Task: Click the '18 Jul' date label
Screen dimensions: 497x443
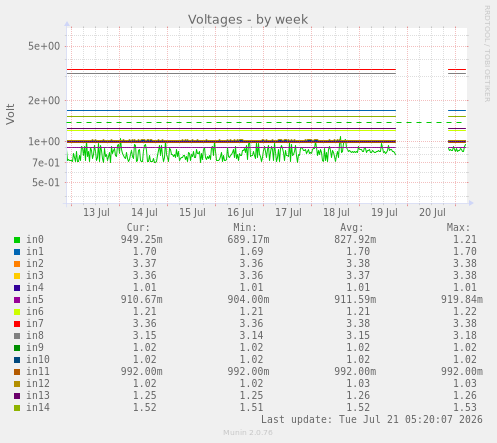Action: (x=336, y=212)
